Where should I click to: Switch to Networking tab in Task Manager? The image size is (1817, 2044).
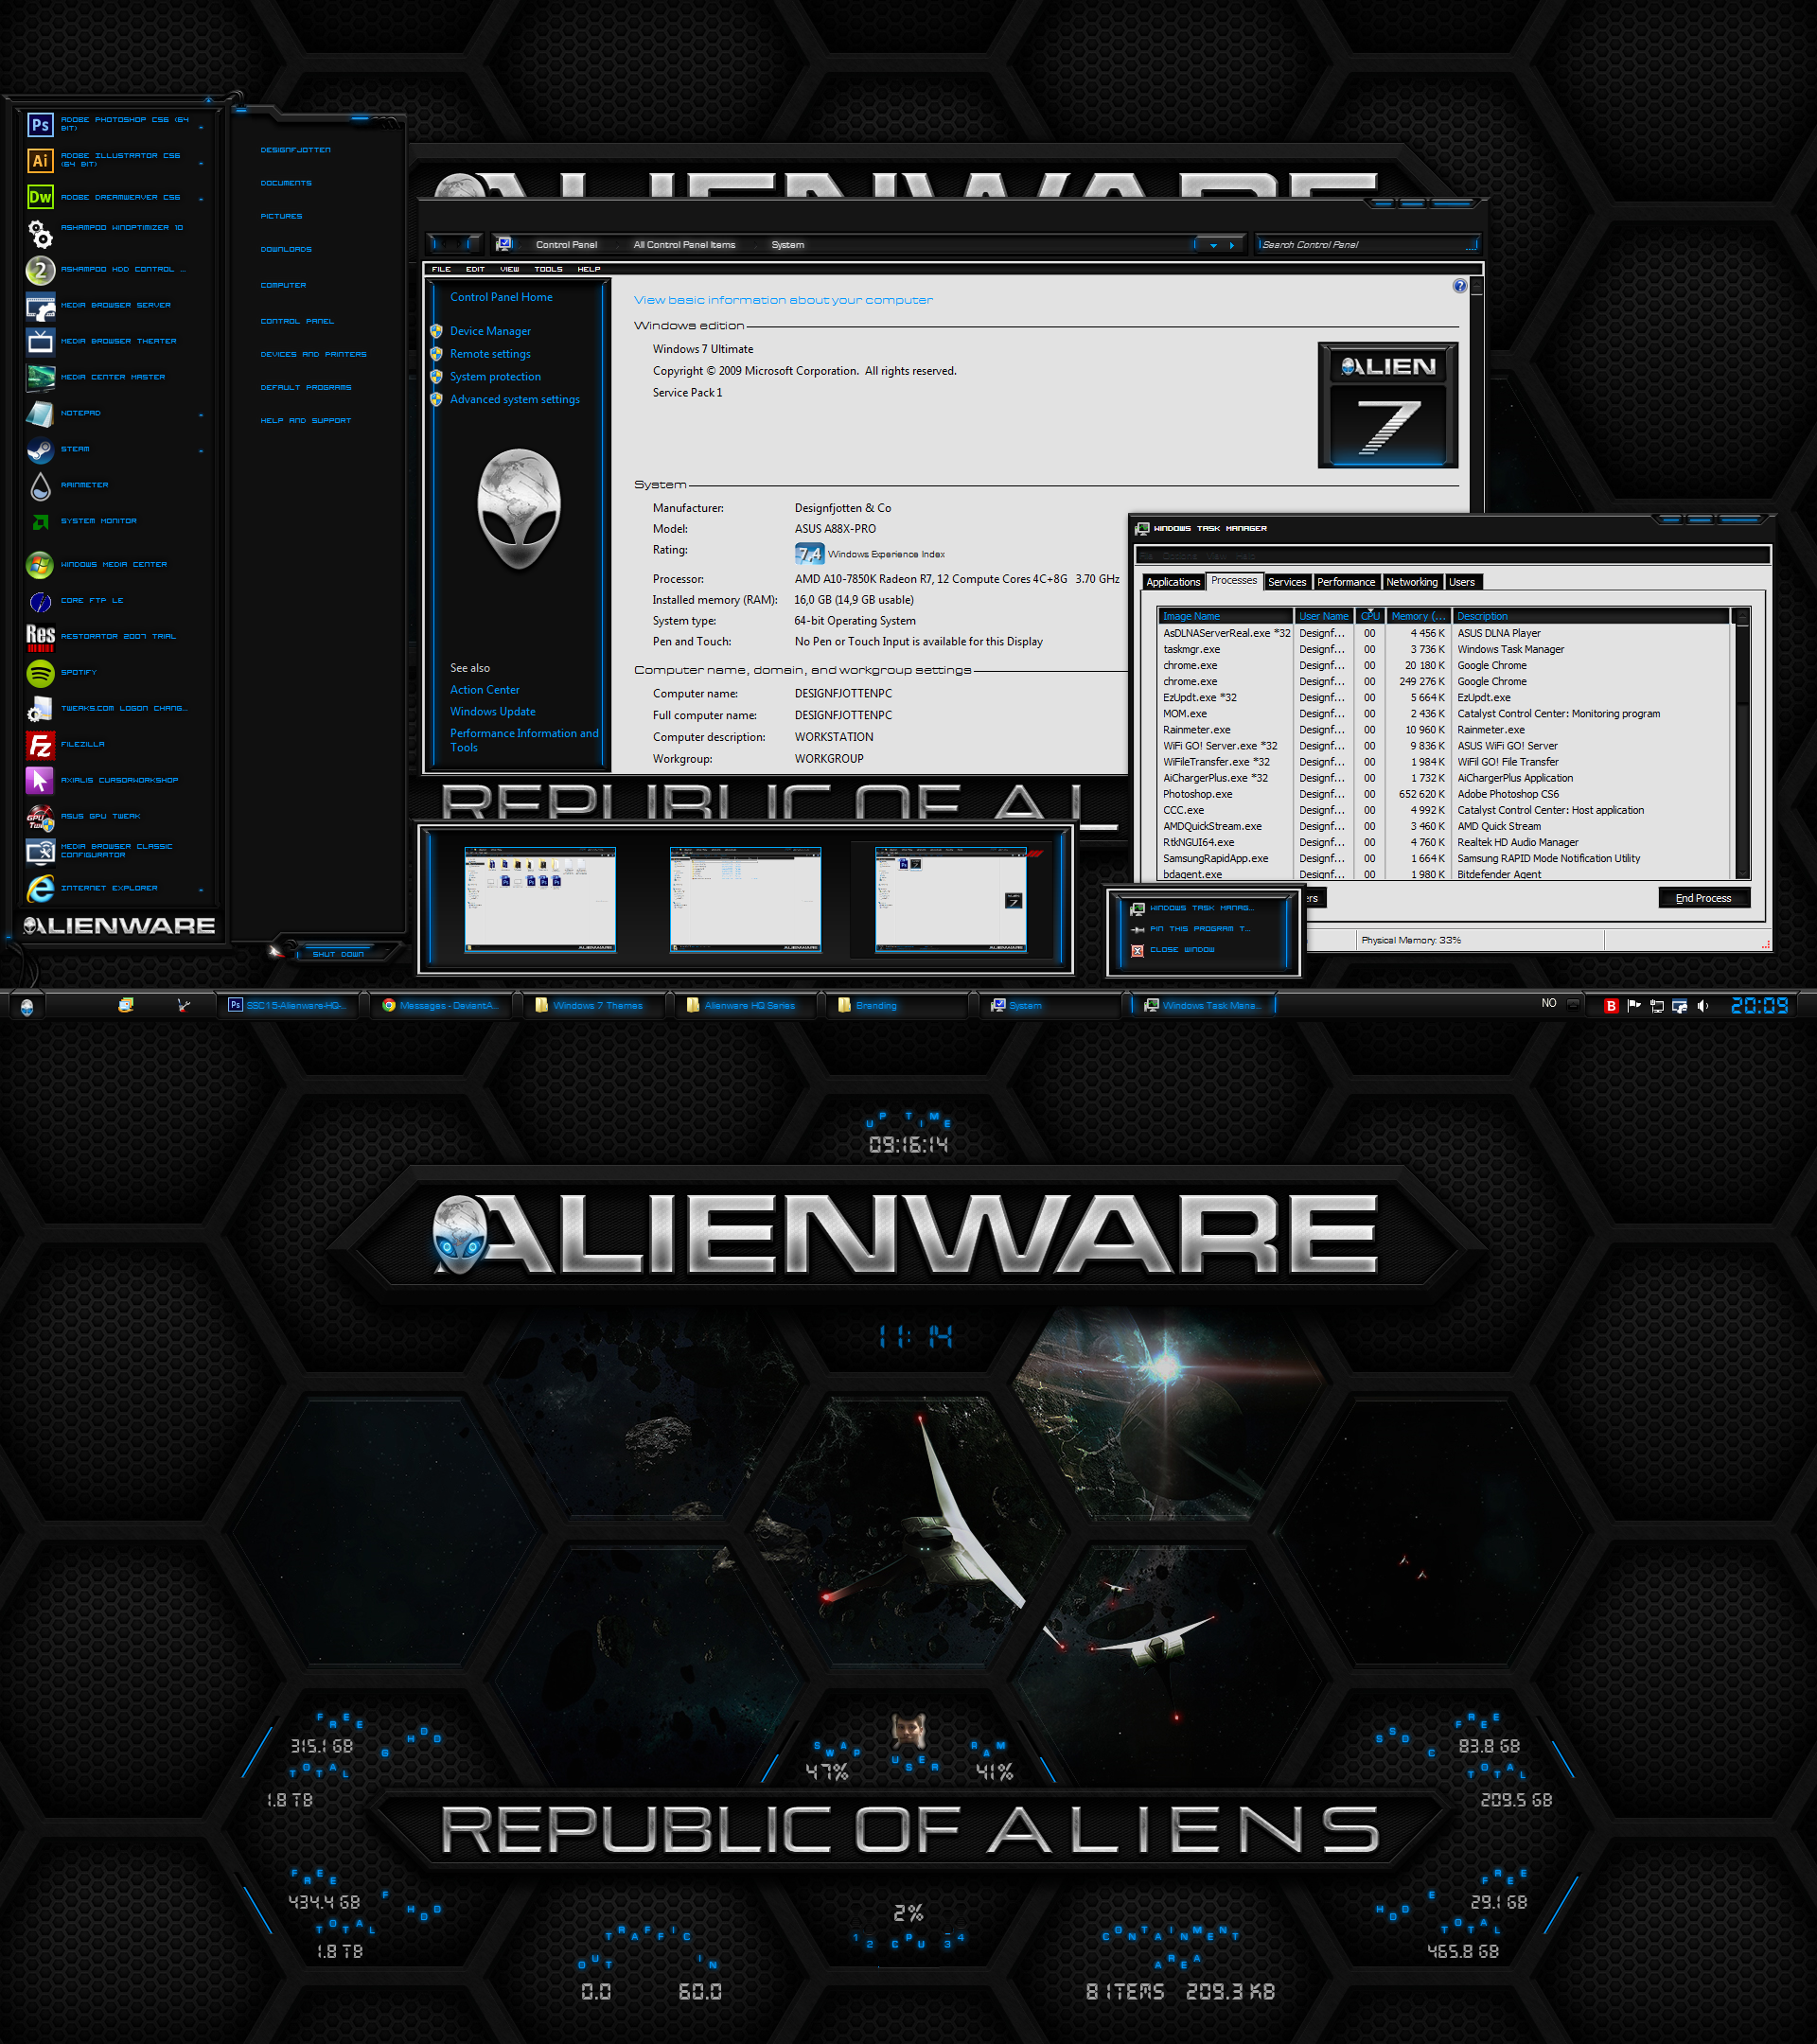tap(1412, 582)
